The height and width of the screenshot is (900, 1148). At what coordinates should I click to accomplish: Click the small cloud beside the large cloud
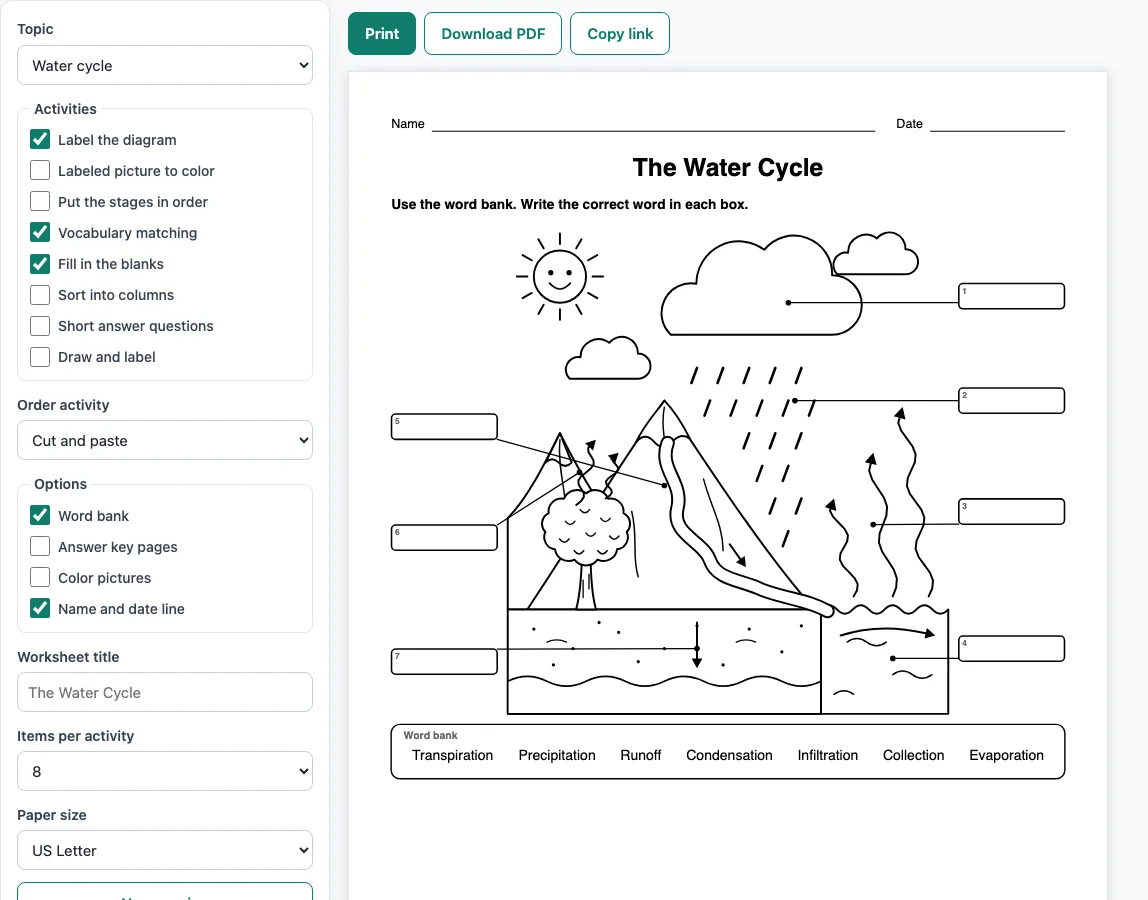pos(876,253)
